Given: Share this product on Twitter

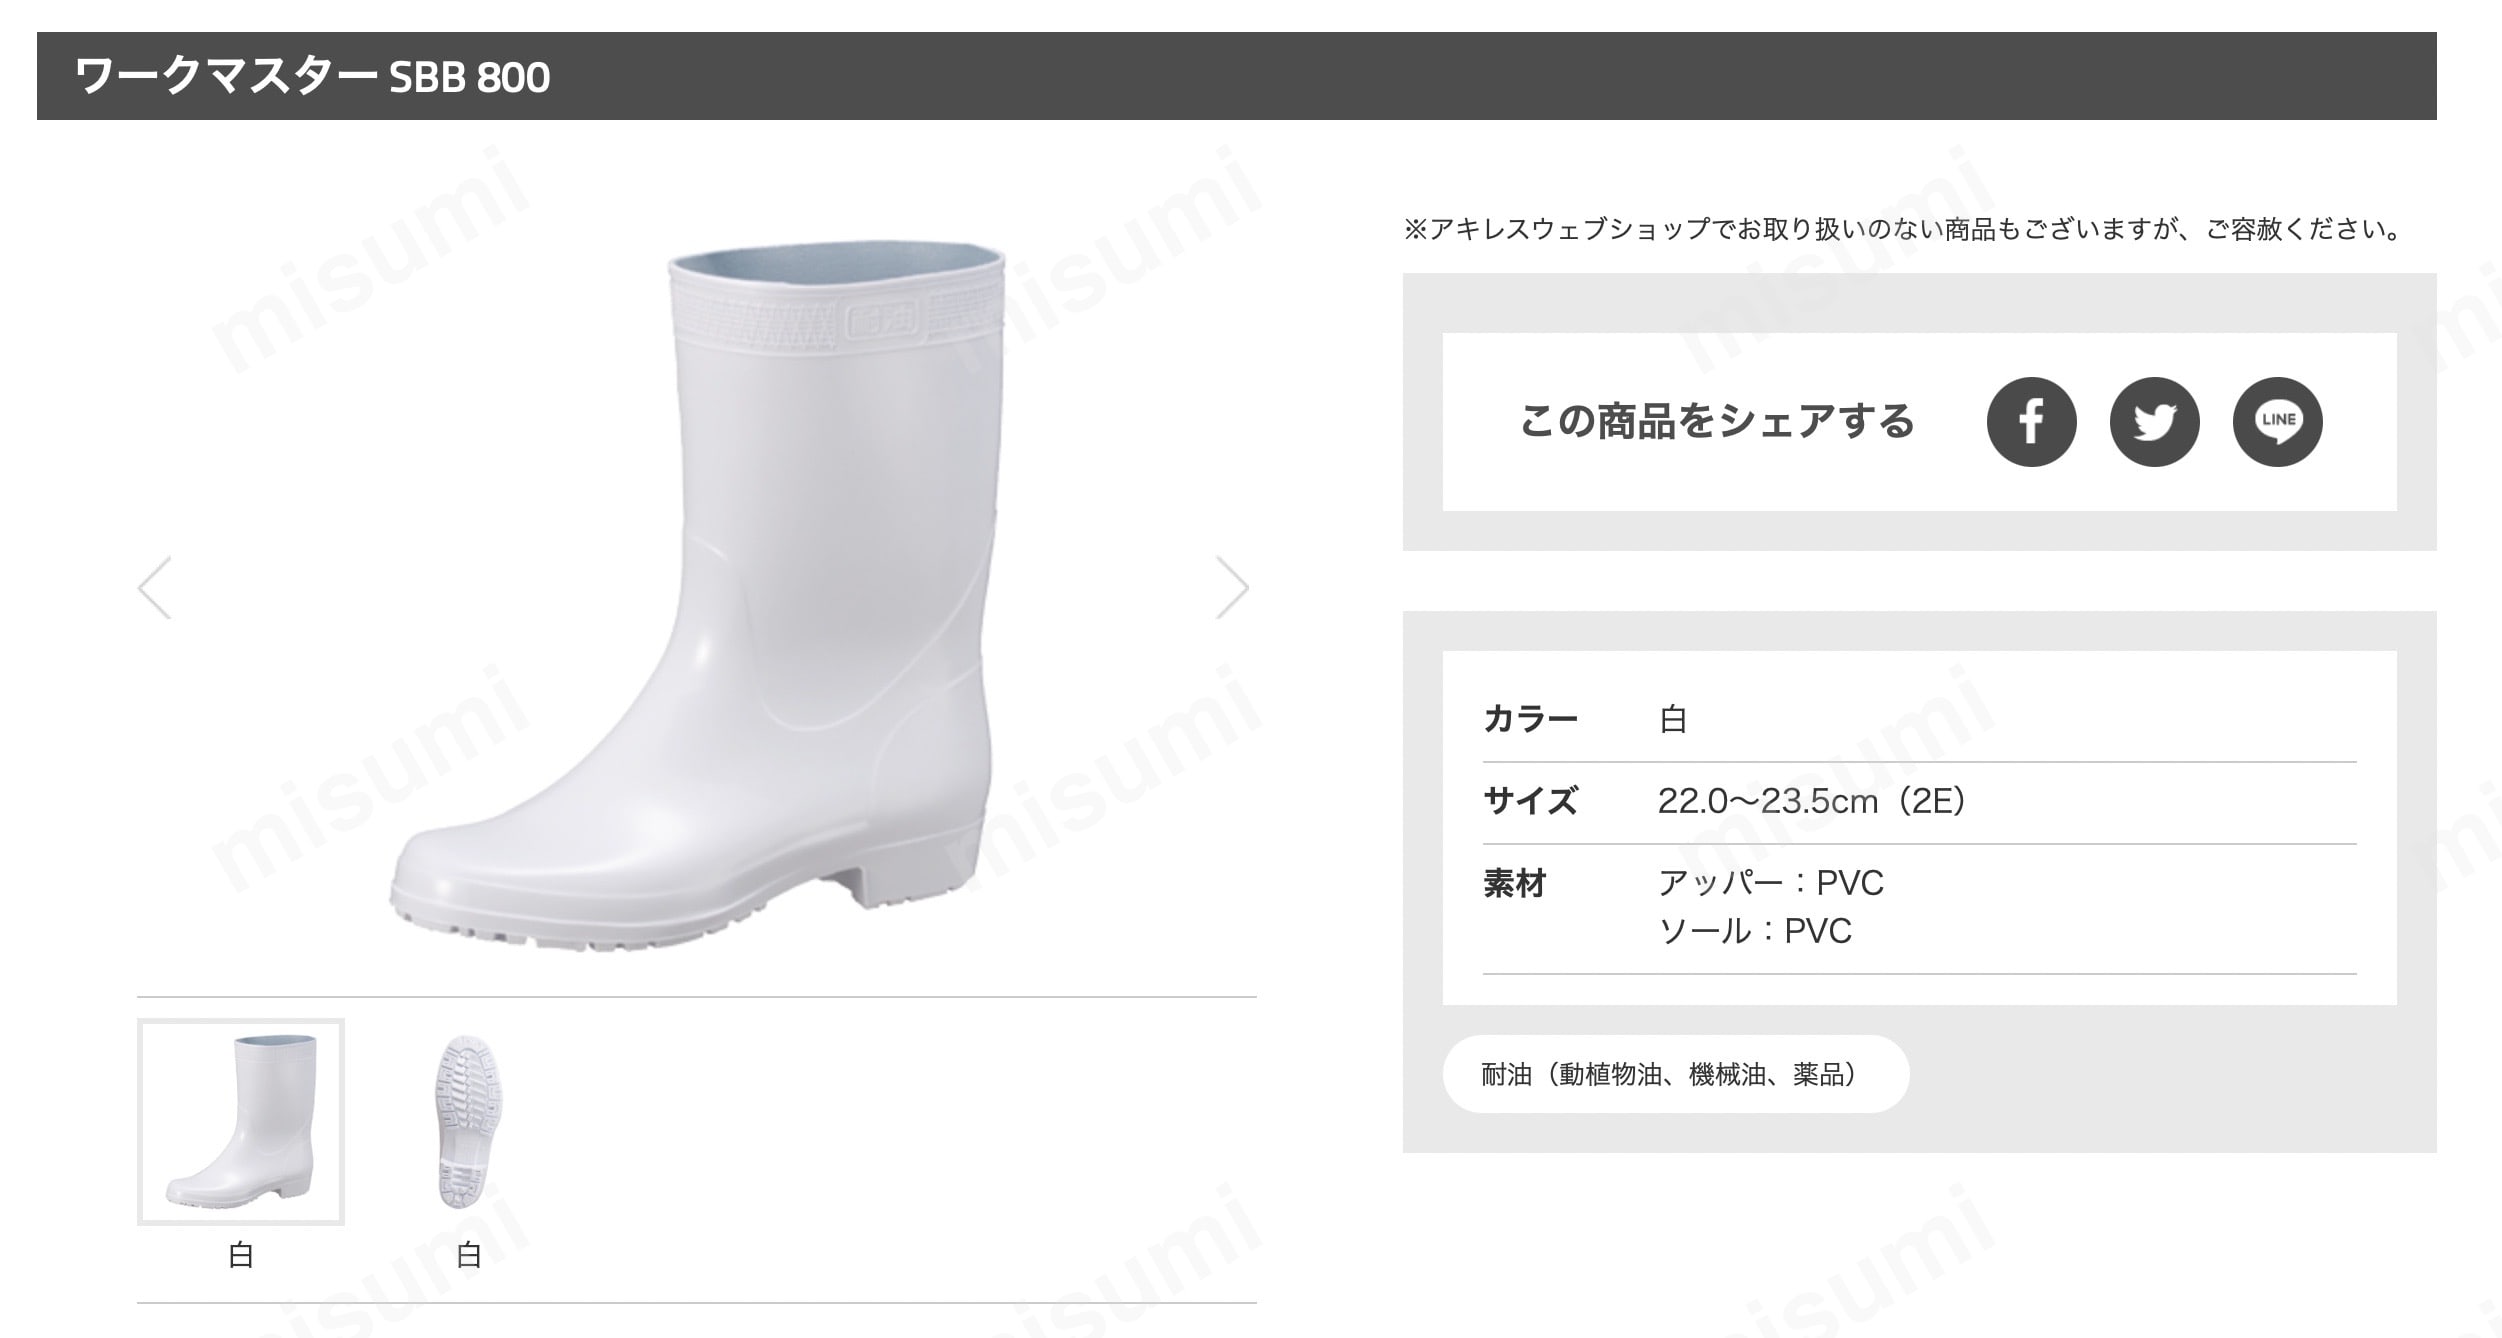Looking at the screenshot, I should point(2154,421).
